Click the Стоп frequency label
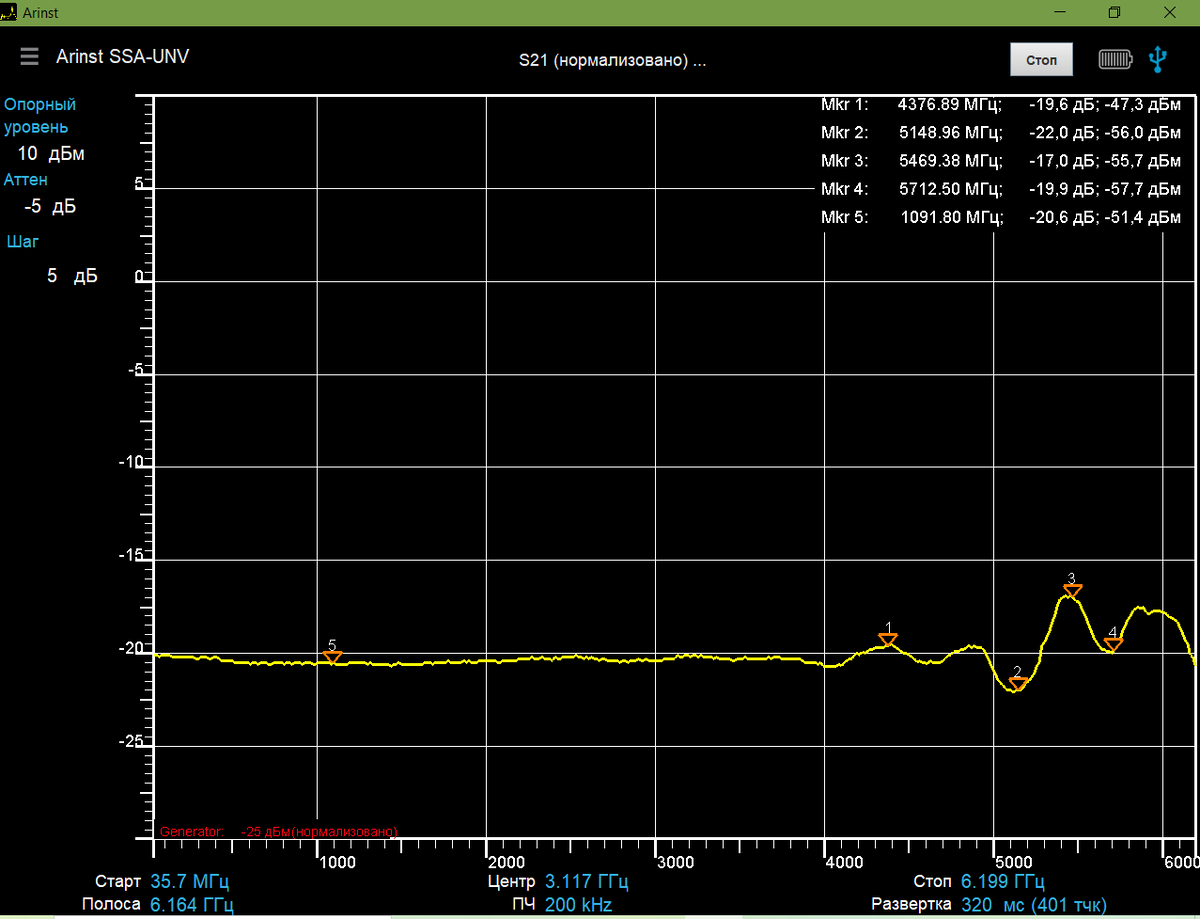Screen dimensions: 1200x919 click(934, 882)
